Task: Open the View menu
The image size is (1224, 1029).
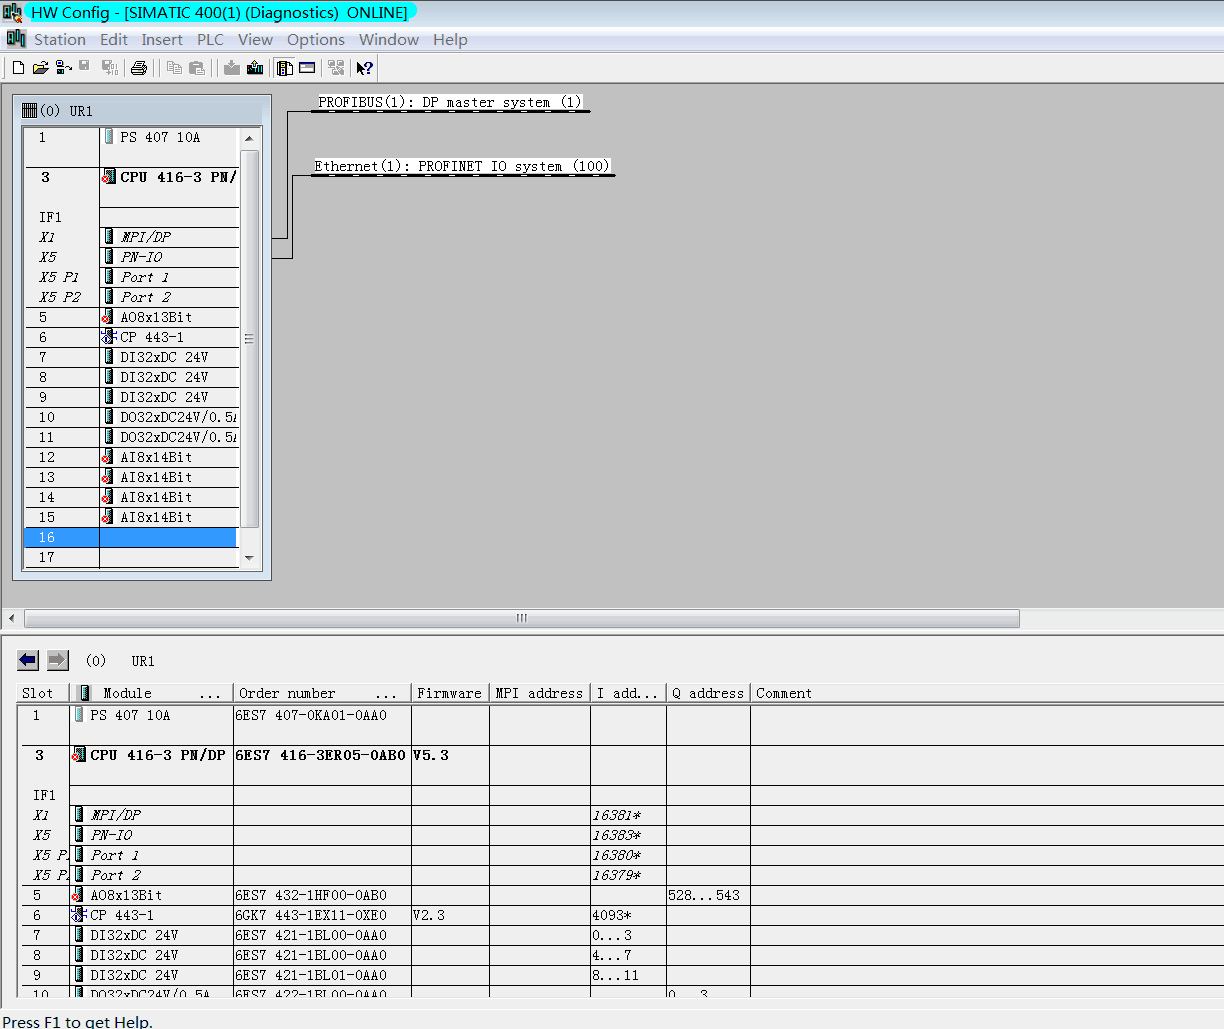Action: coord(255,39)
